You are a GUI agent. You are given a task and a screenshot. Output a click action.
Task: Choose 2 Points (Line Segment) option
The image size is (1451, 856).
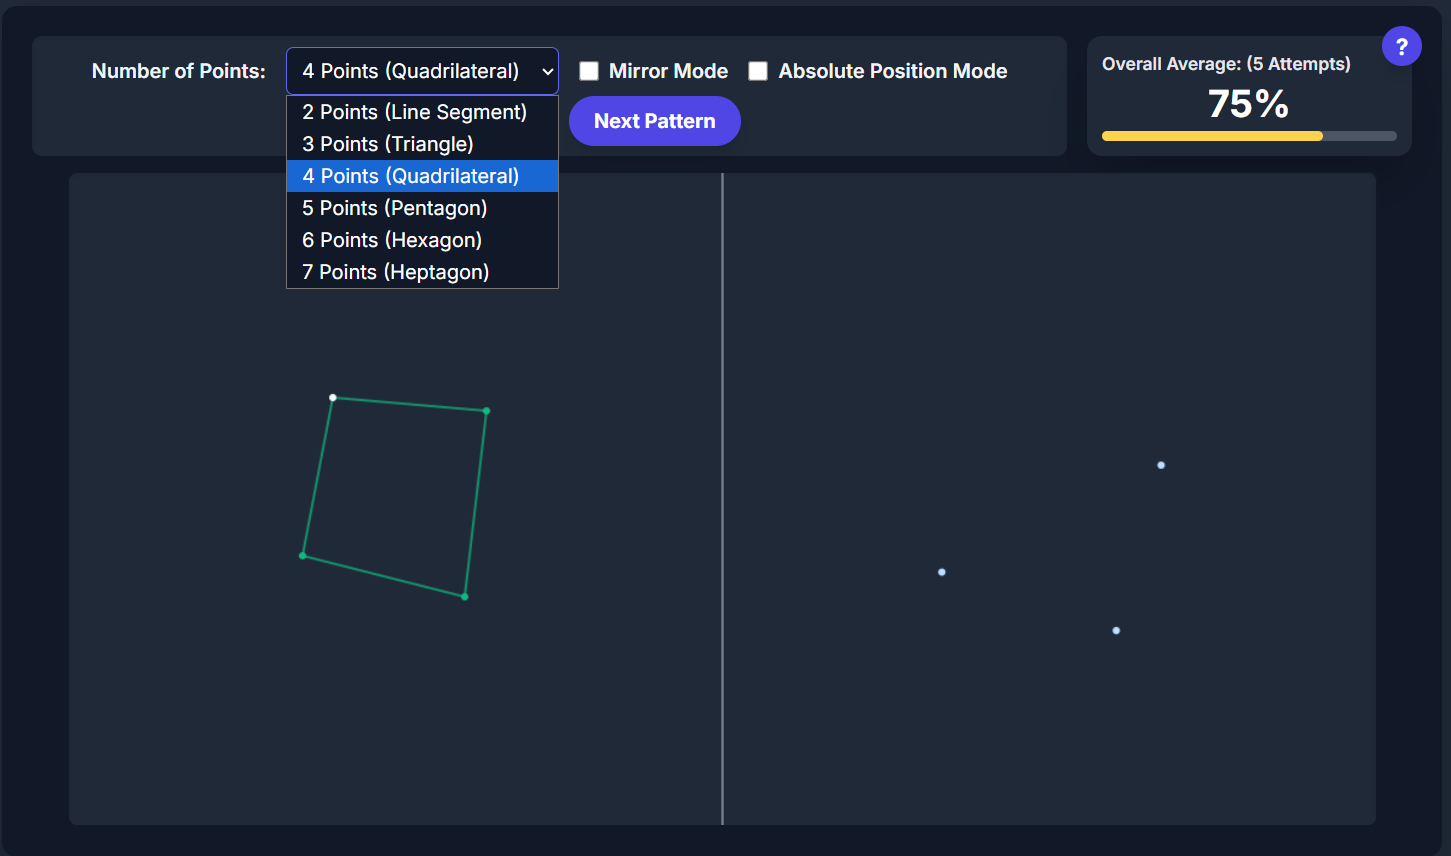(422, 112)
